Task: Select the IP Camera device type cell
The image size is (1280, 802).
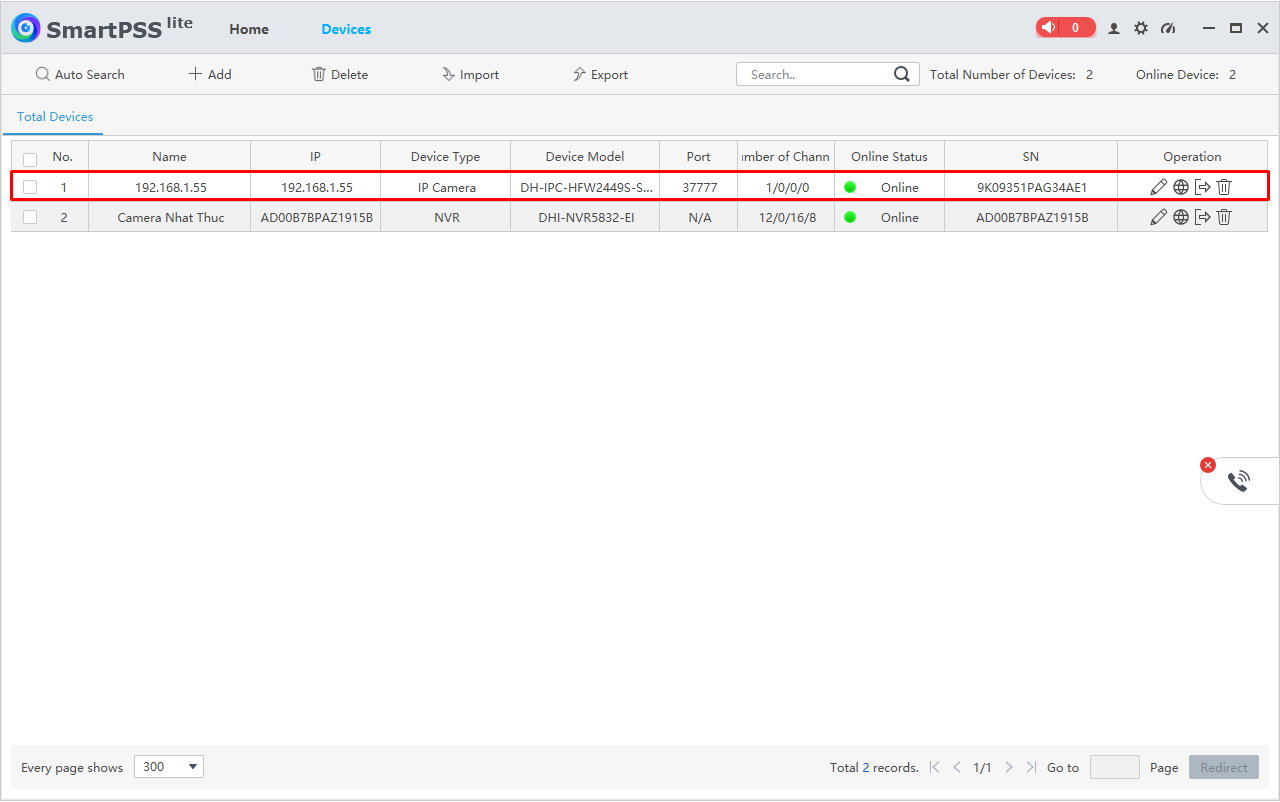Action: tap(446, 187)
